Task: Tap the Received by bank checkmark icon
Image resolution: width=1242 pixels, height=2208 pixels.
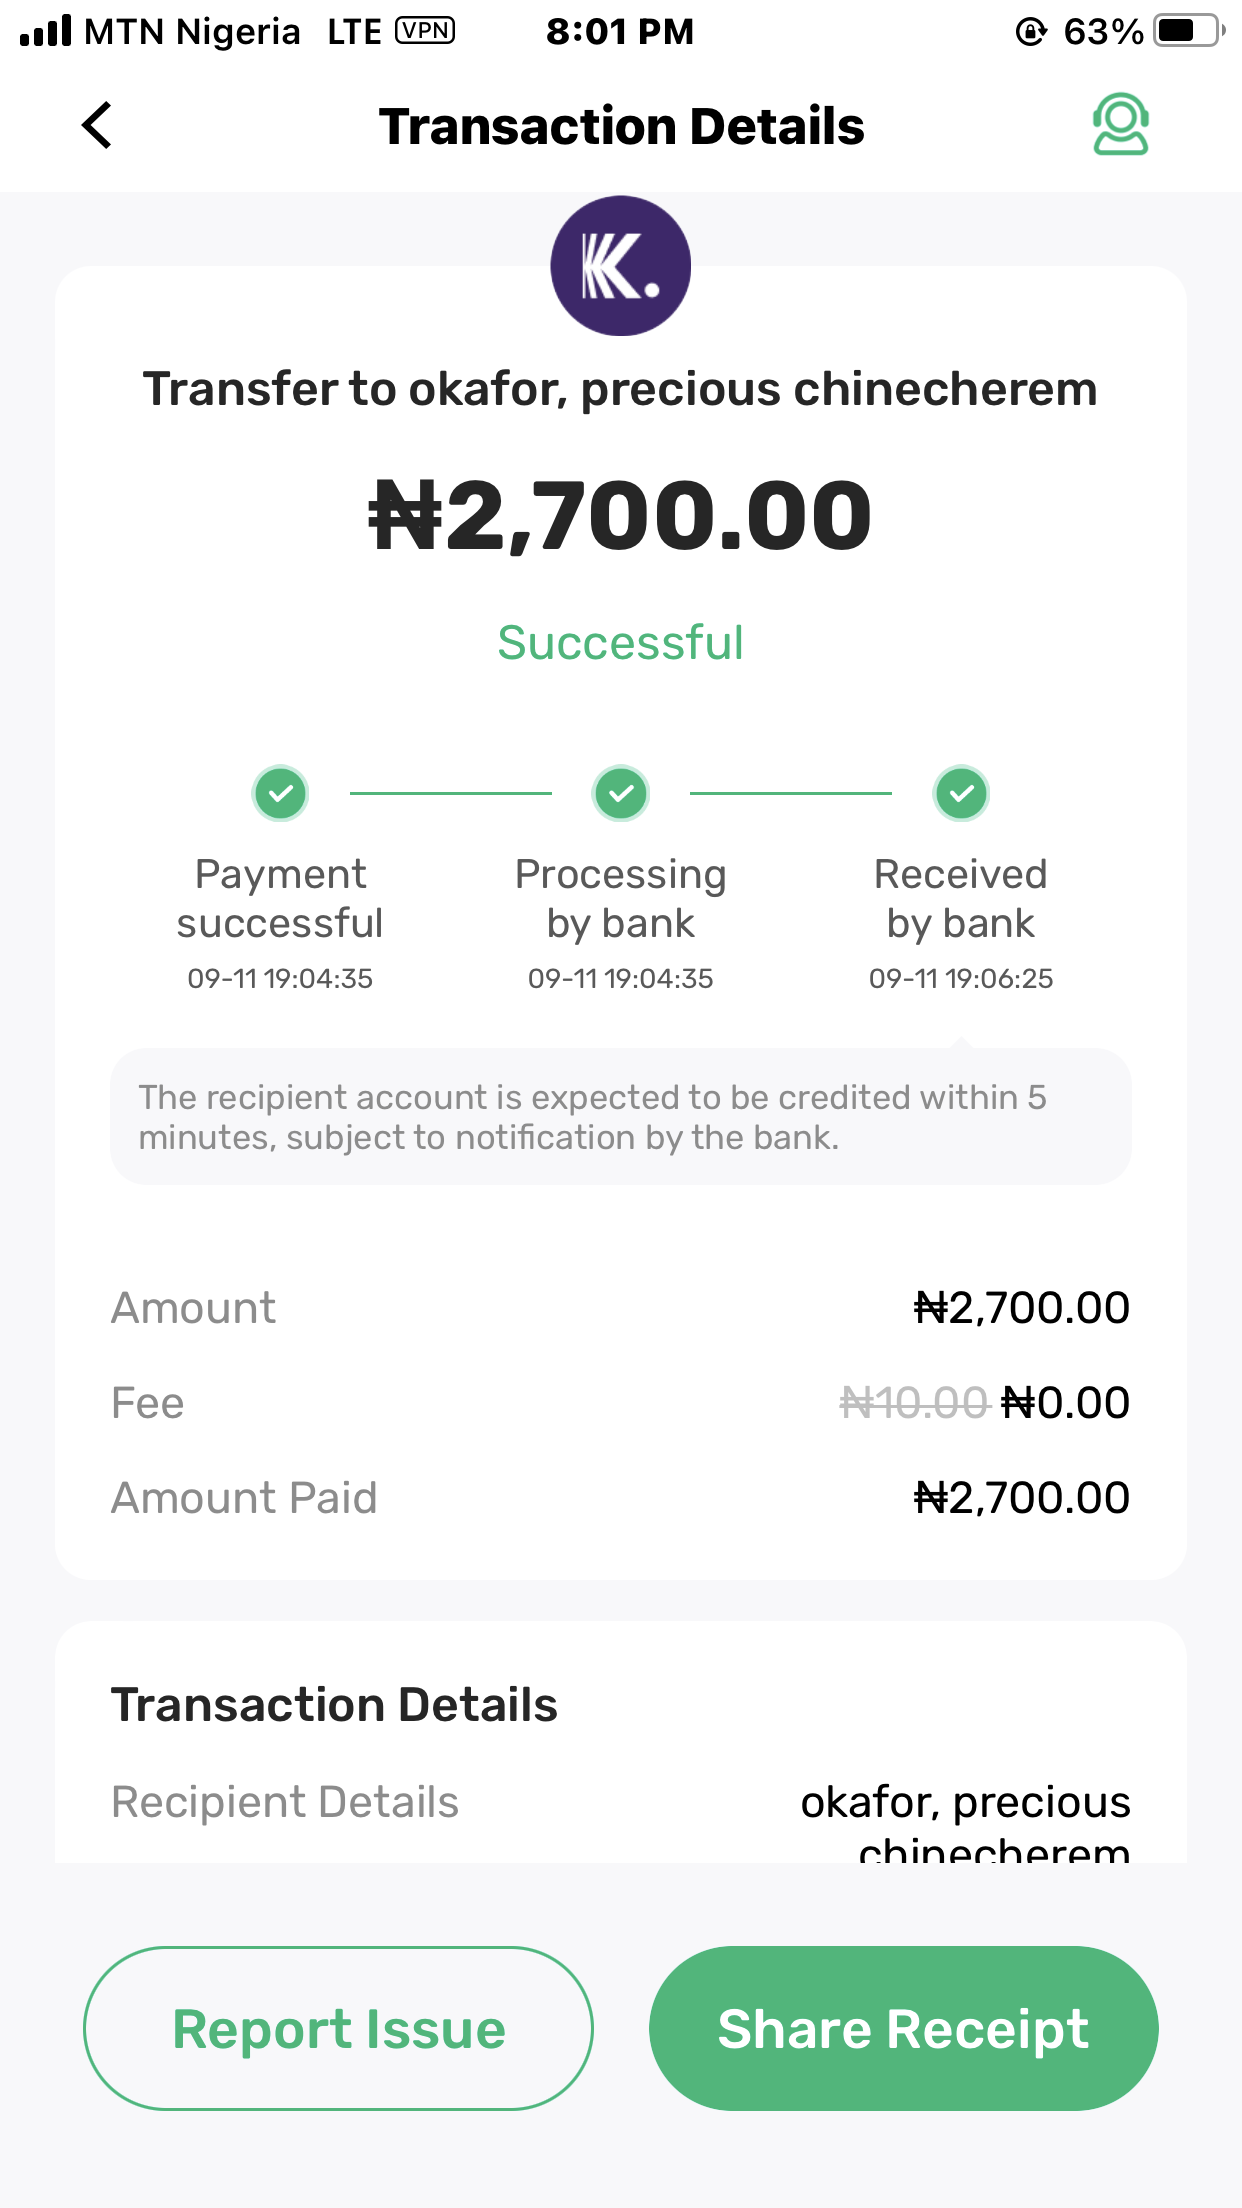Action: click(x=961, y=794)
